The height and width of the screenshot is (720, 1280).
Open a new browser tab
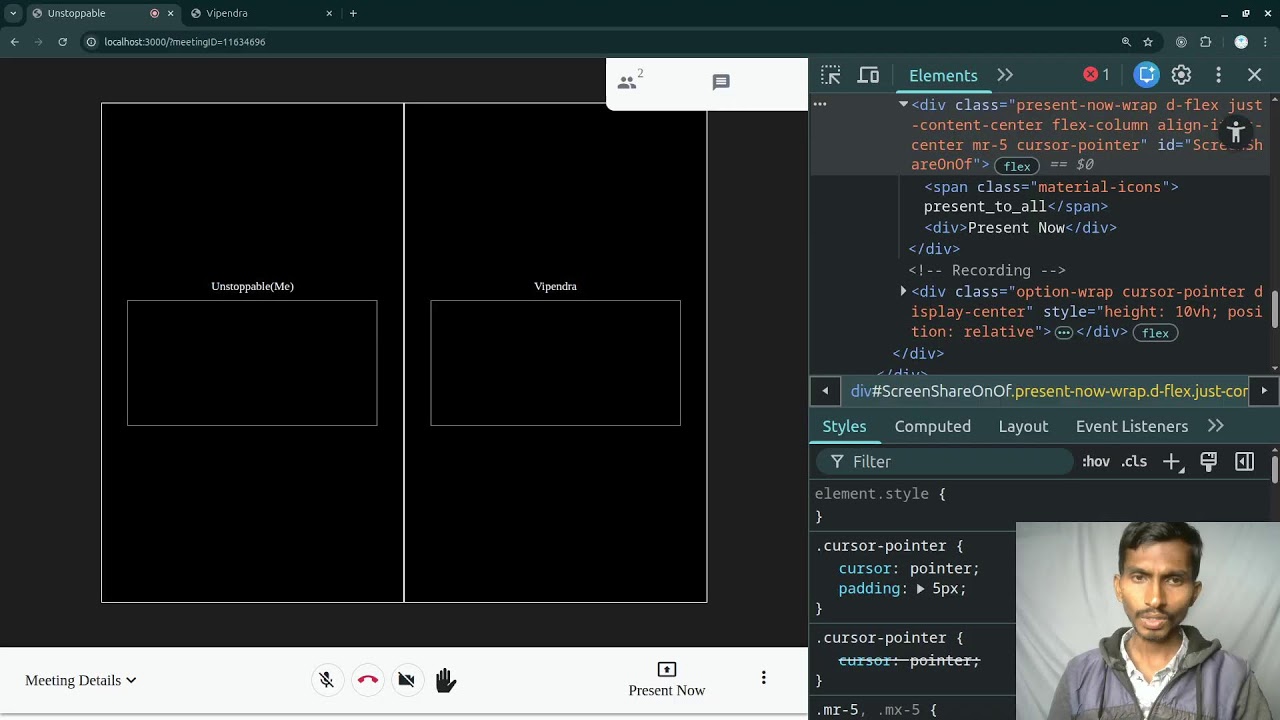pos(353,13)
